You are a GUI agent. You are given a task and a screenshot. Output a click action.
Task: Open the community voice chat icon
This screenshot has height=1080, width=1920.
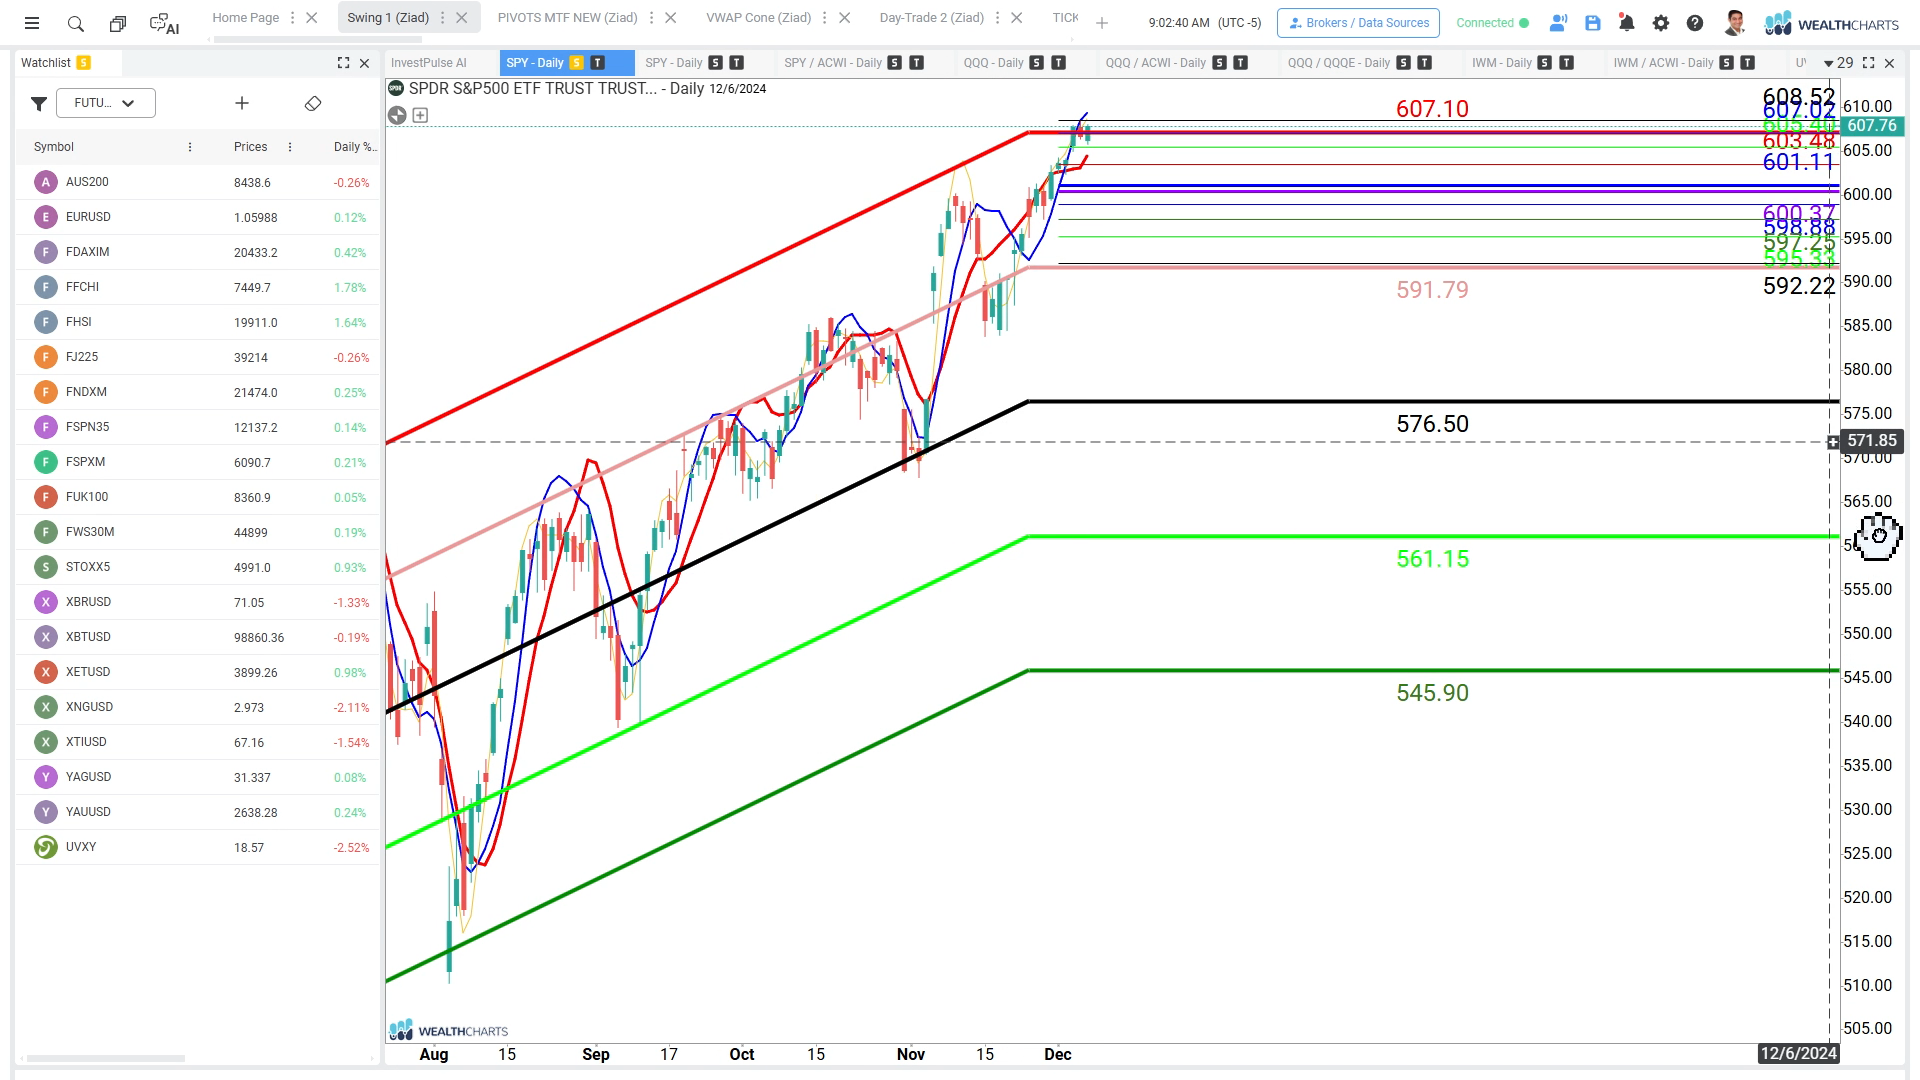coord(1558,23)
